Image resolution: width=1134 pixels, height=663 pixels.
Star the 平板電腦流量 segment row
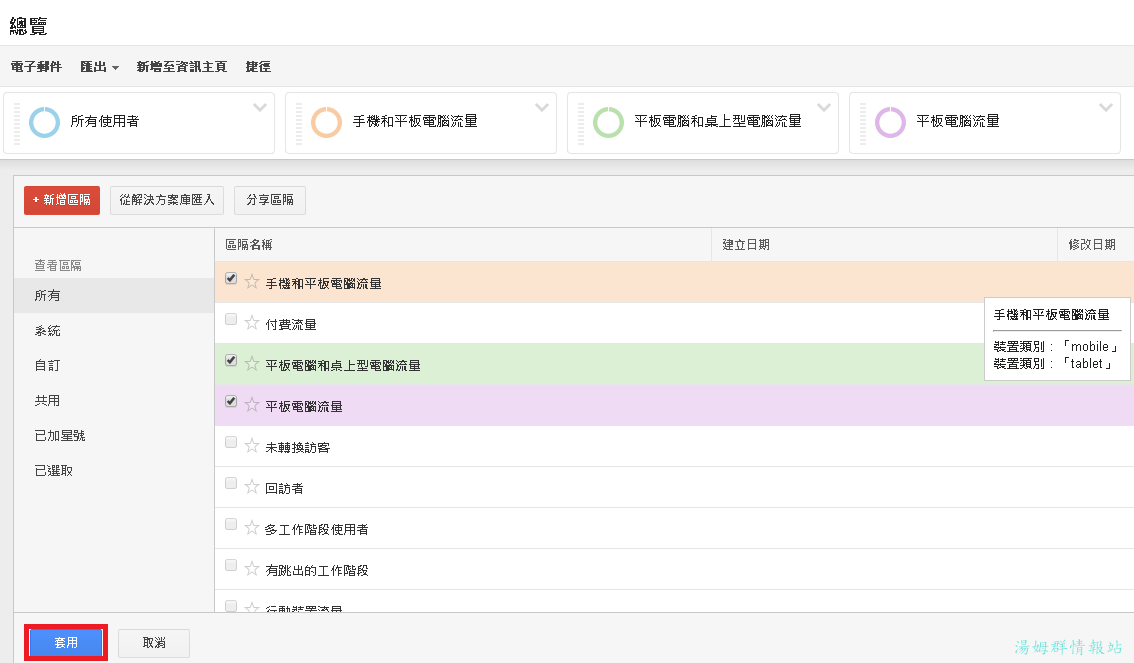tap(252, 405)
